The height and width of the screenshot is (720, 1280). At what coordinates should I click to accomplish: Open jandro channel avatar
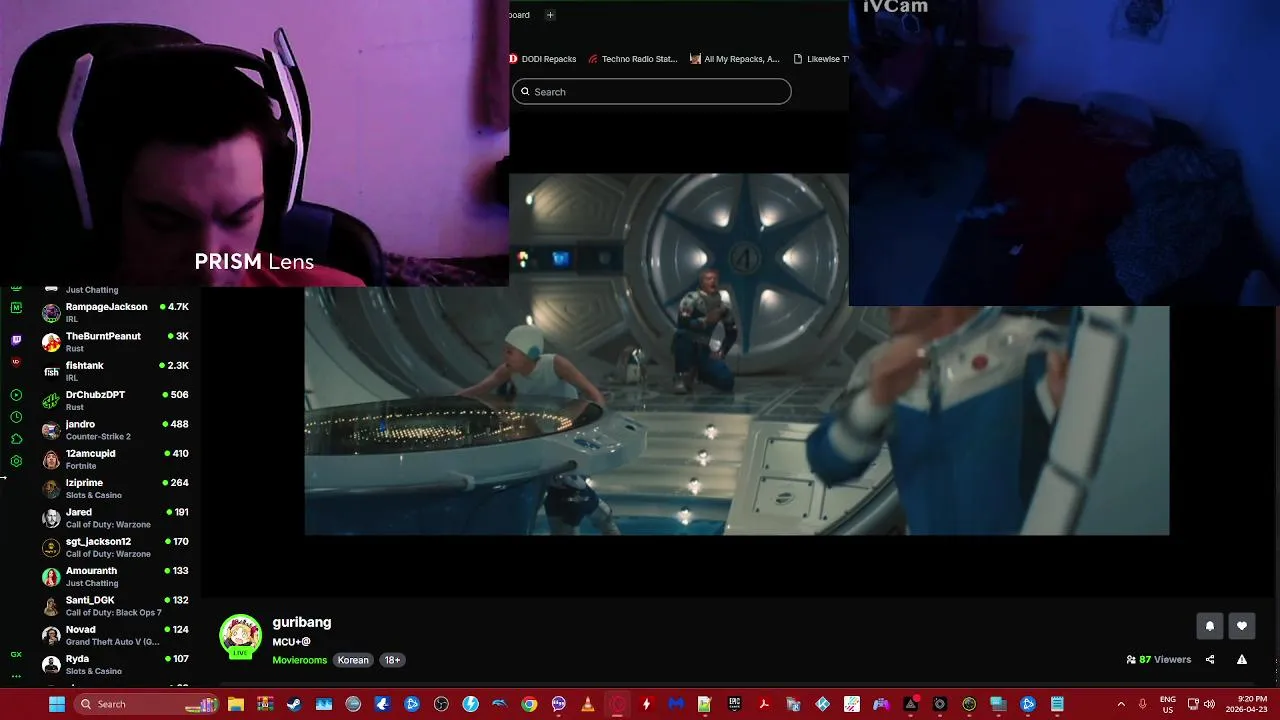coord(51,430)
